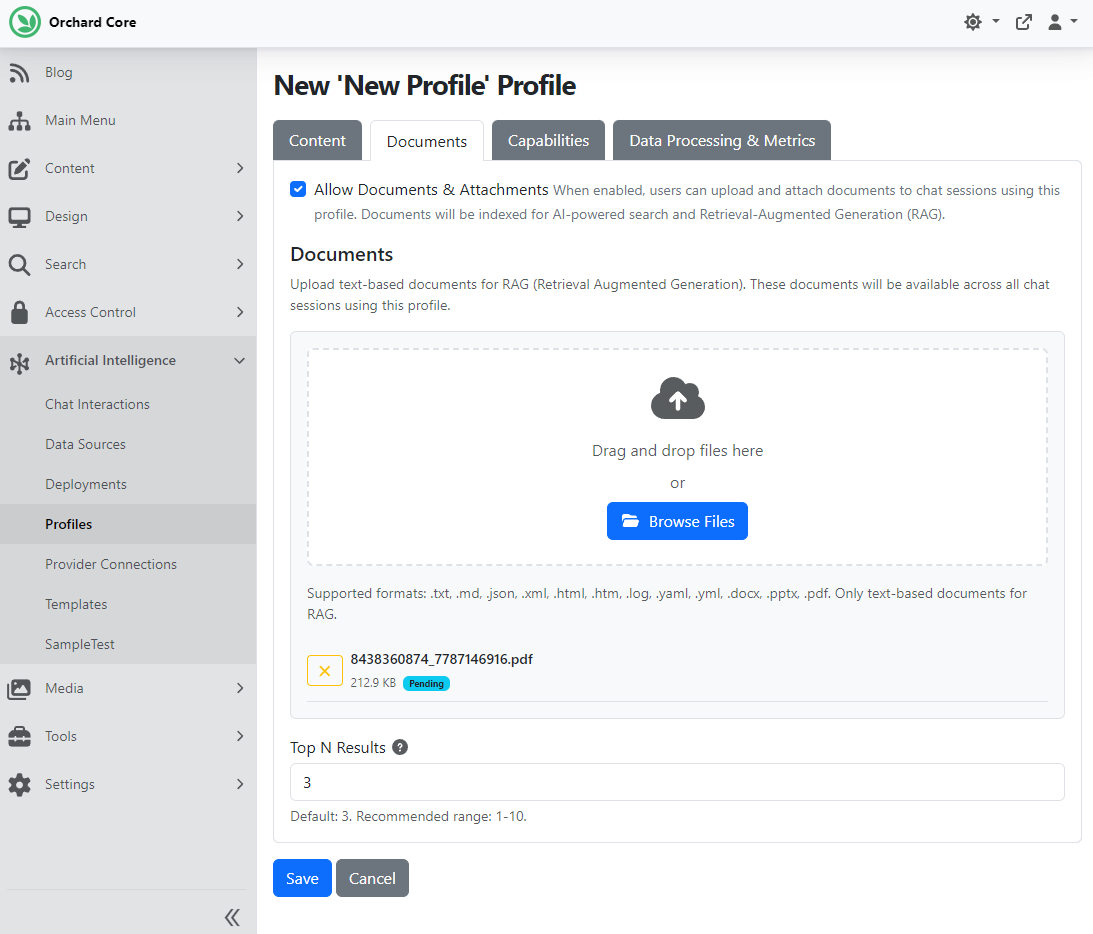
Task: Click the Documents section heading
Action: pos(342,254)
